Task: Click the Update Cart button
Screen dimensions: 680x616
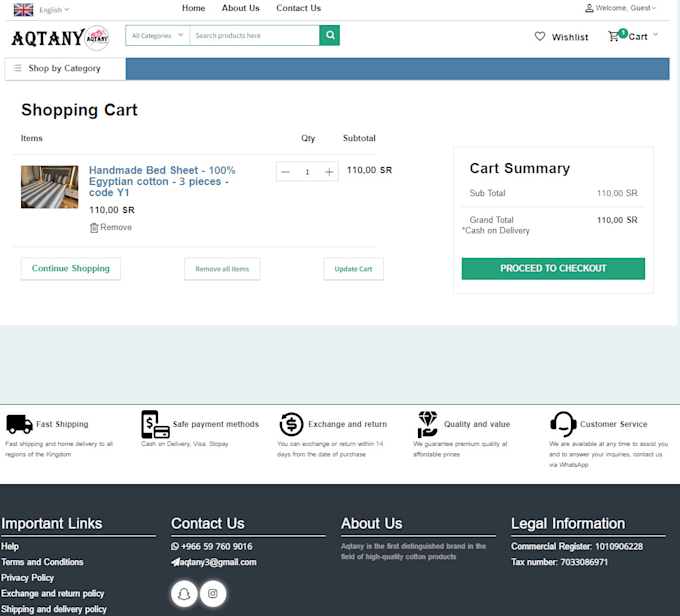Action: point(353,269)
